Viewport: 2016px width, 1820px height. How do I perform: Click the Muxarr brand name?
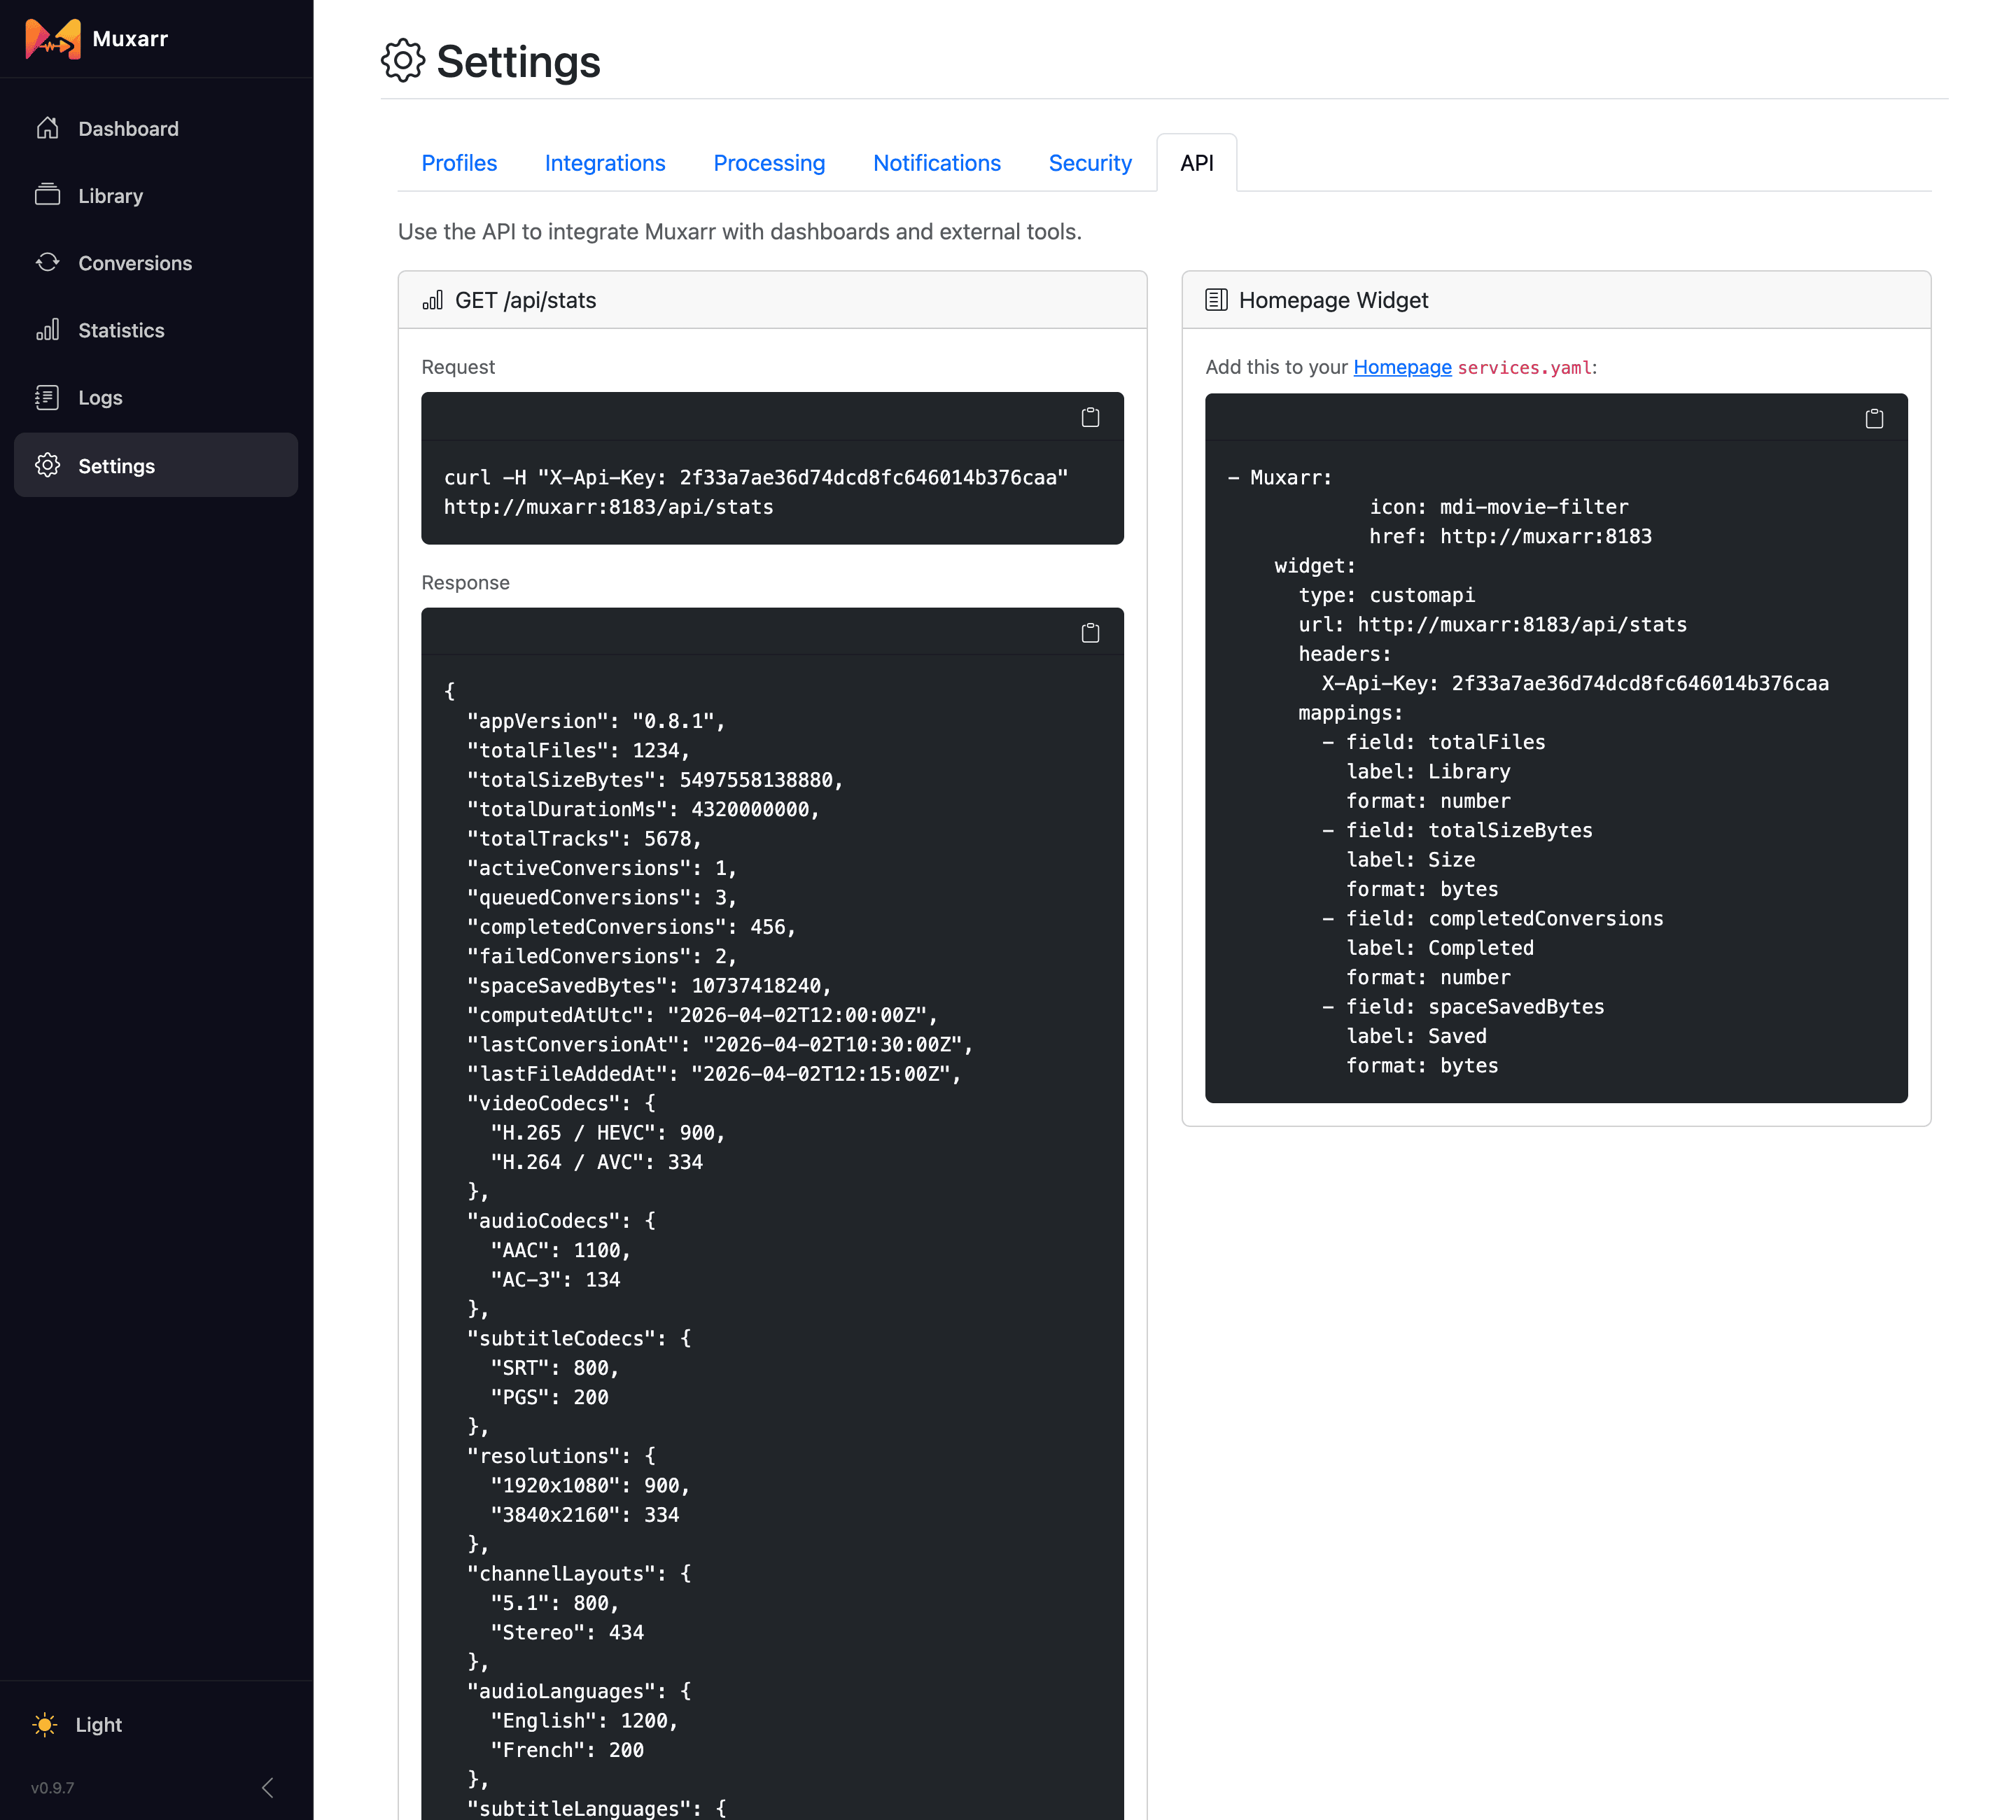[130, 39]
